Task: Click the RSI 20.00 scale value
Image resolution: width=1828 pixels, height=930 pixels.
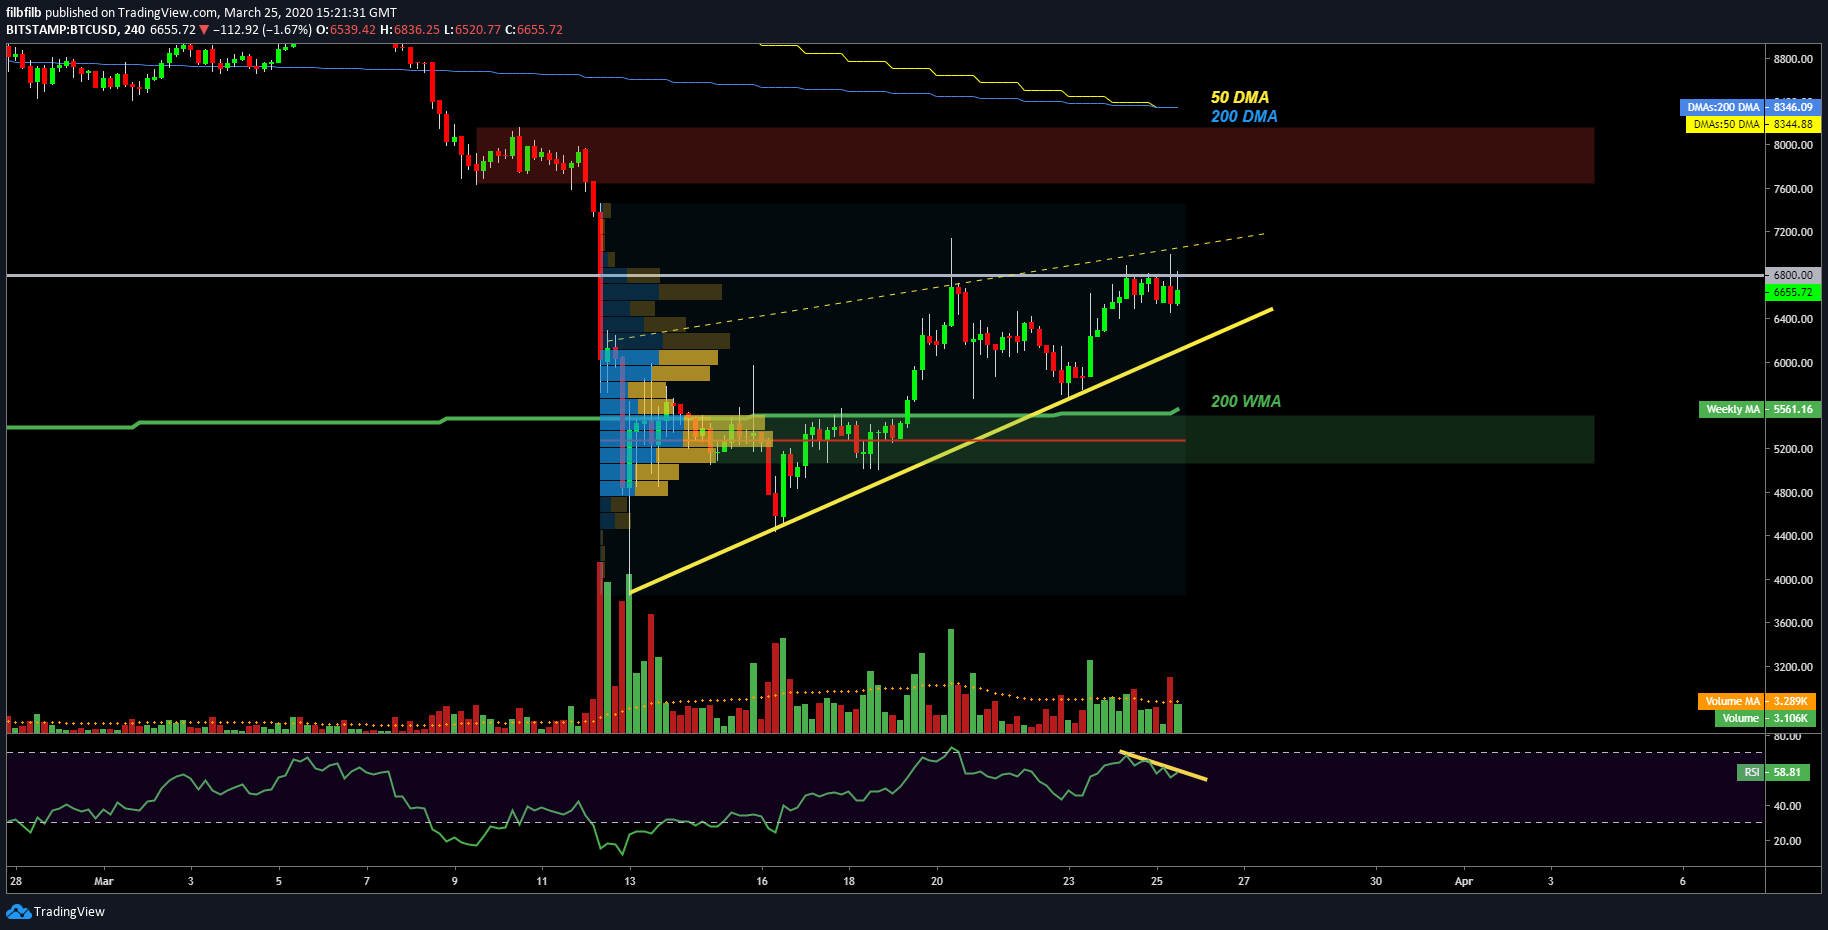Action: click(x=1787, y=841)
